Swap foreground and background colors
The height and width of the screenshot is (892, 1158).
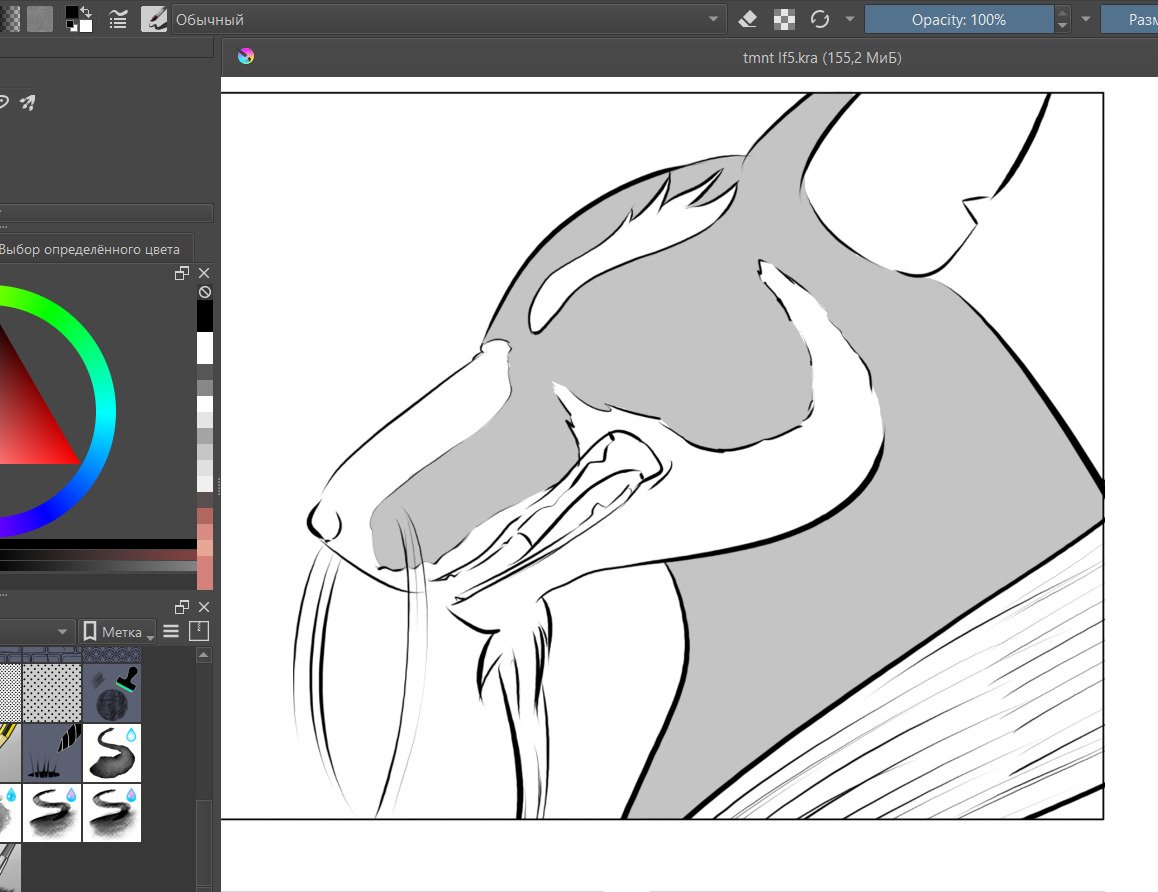click(x=86, y=11)
